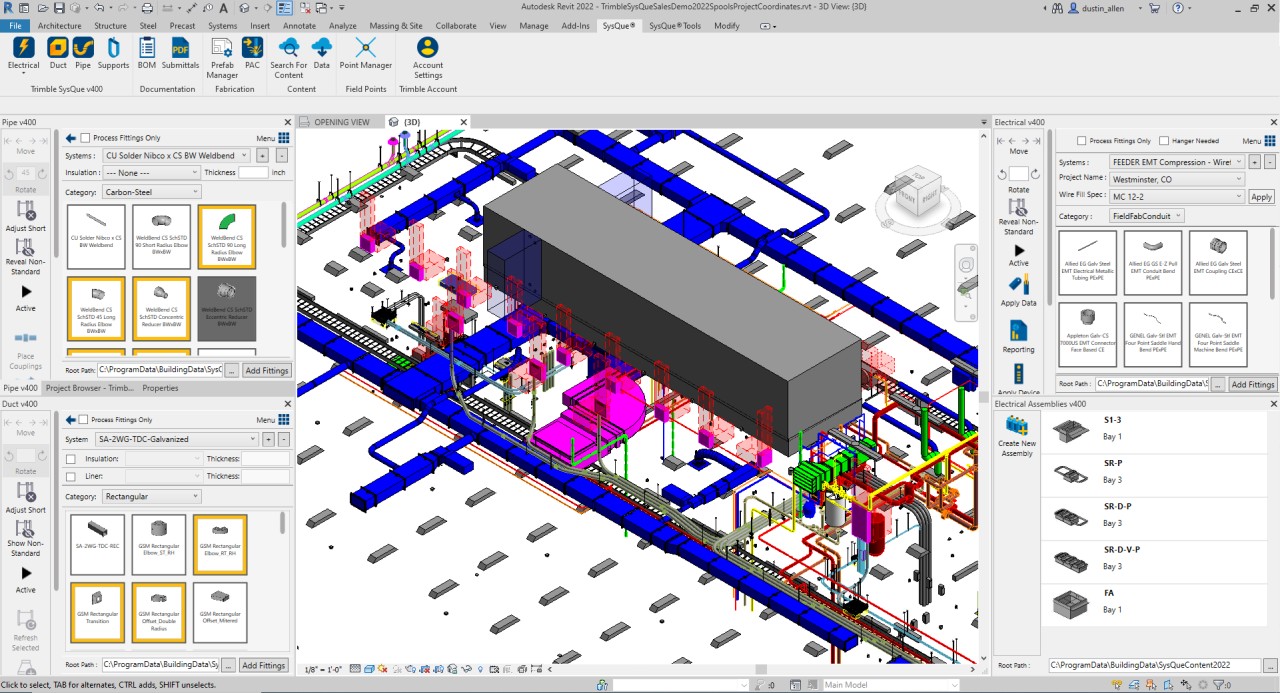Screen dimensions: 1280x693
Task: Open the BOM documentation tool
Action: click(x=147, y=48)
